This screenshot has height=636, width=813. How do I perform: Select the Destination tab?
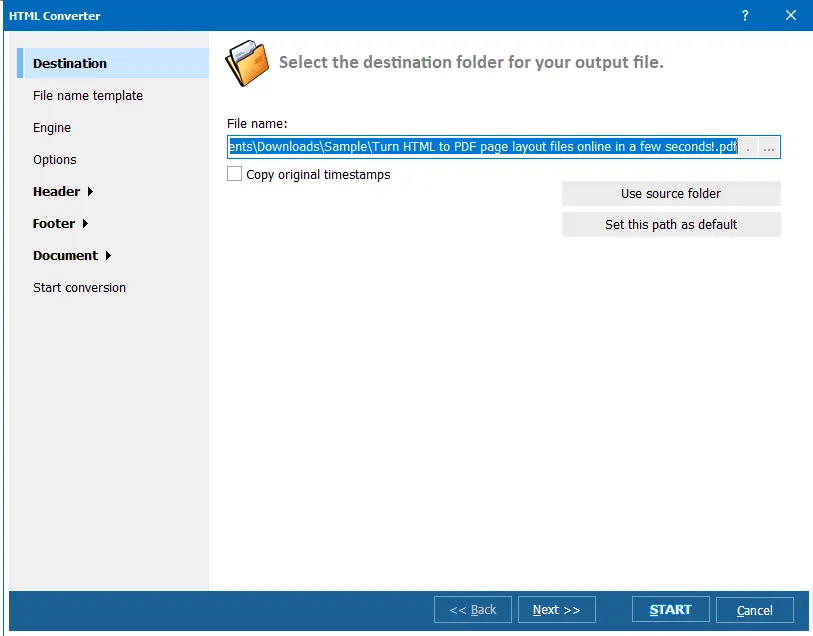[113, 63]
